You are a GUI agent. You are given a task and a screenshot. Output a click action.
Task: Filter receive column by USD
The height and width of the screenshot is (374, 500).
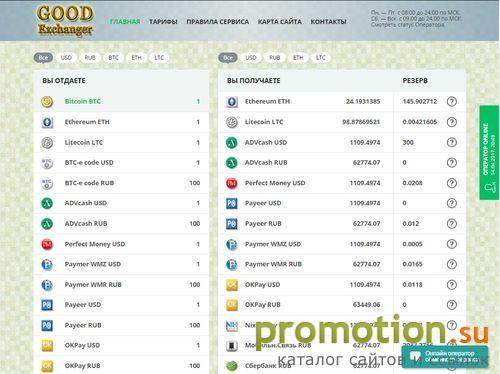pos(251,58)
